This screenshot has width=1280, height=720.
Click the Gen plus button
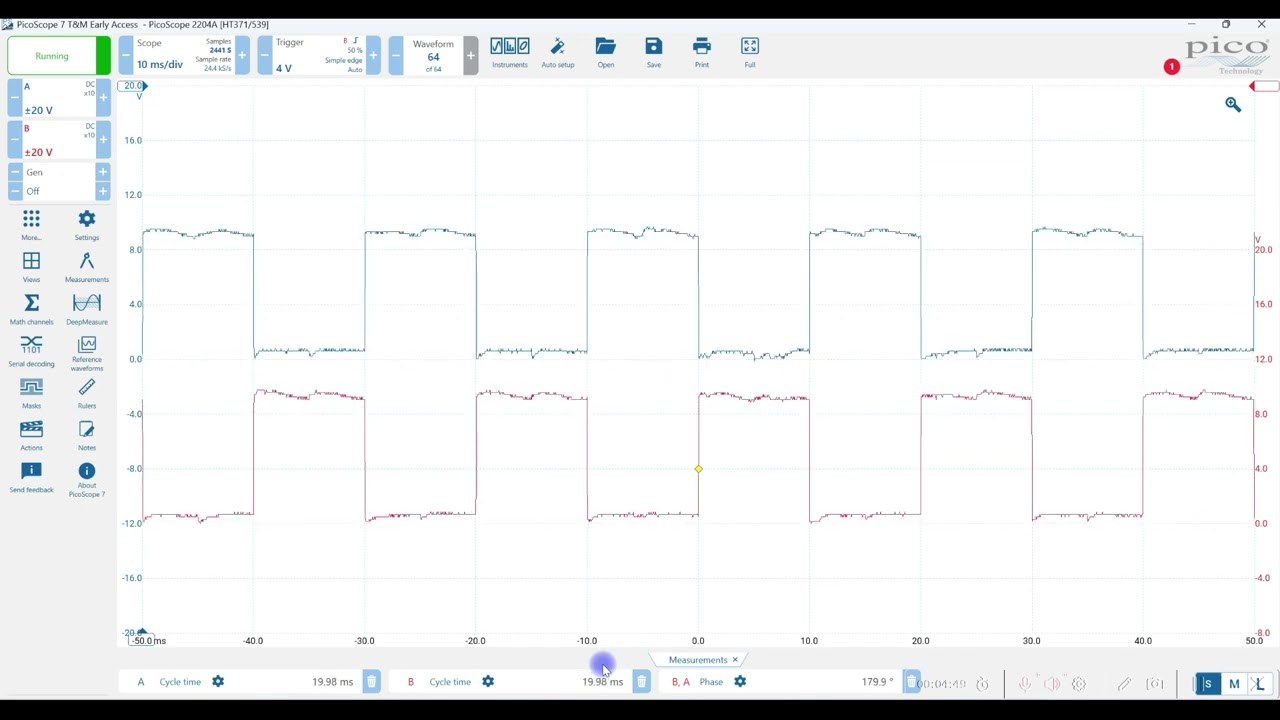[102, 172]
